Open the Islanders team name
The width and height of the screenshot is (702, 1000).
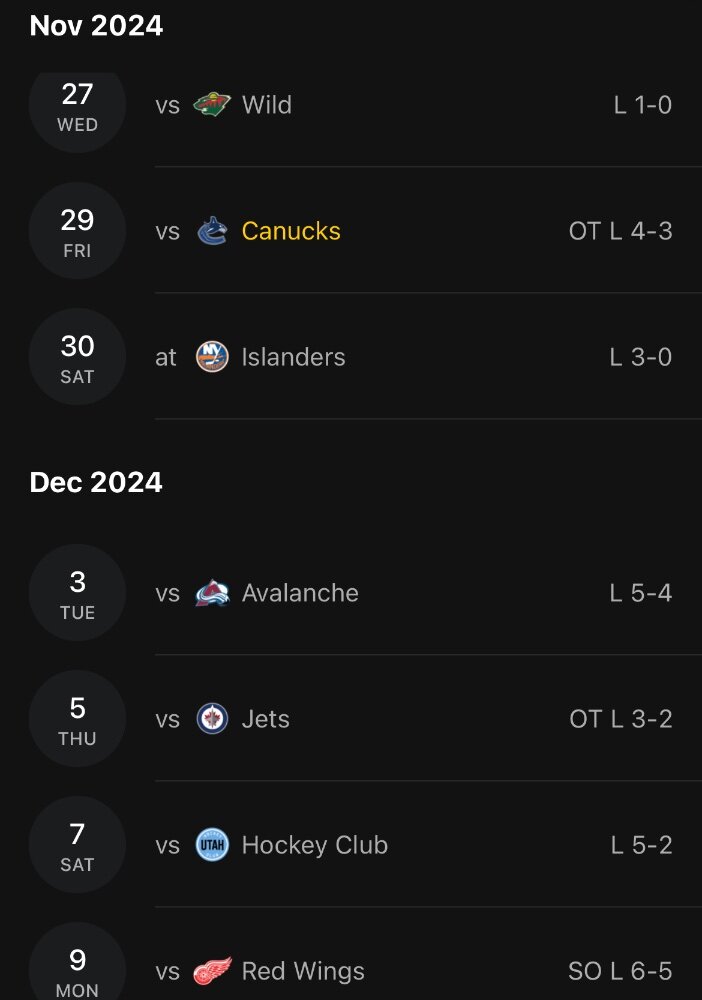(x=293, y=357)
